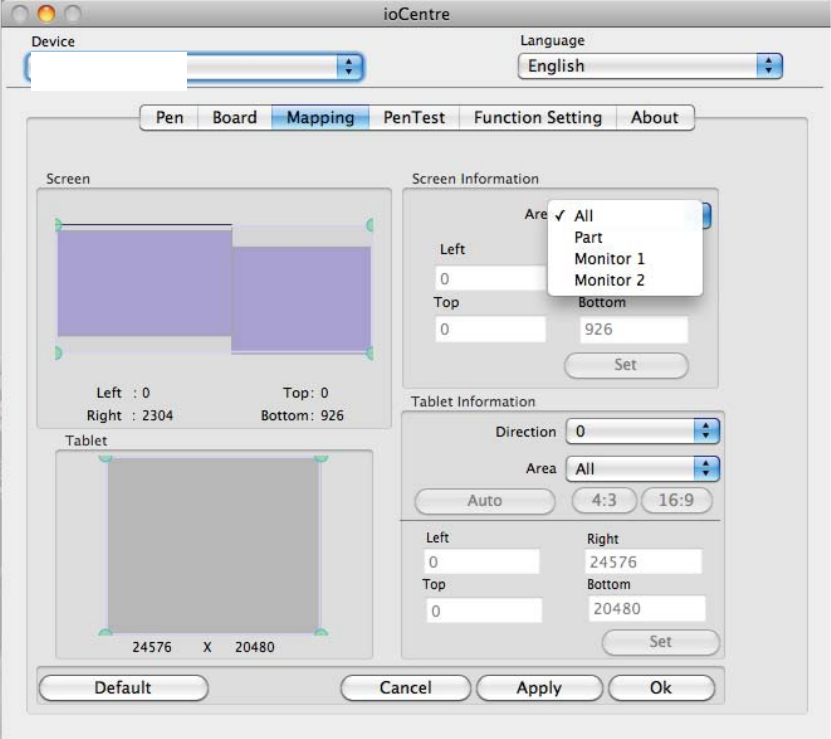This screenshot has width=831, height=739.
Task: Open the Tablet Information Area dropdown
Action: [642, 469]
